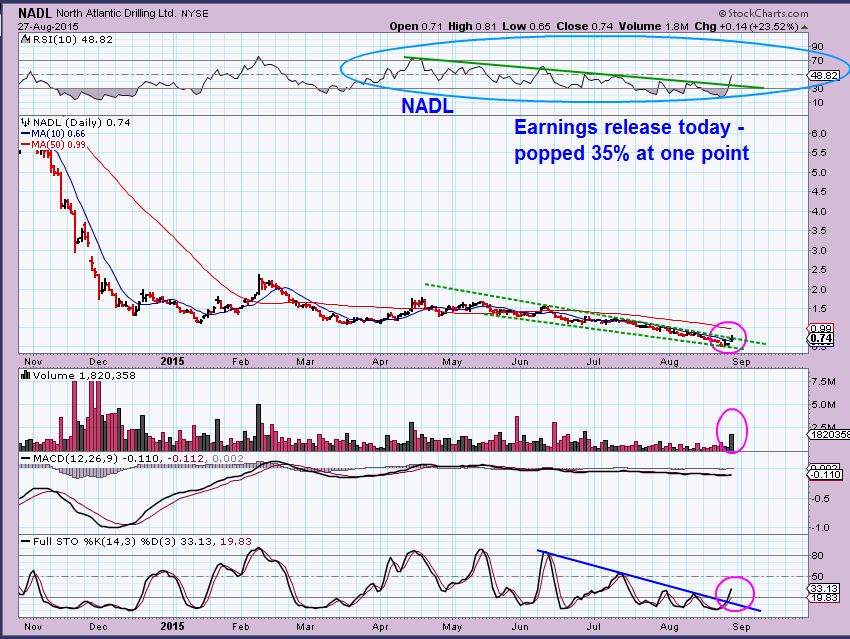
Task: Click the Low 0.65 value
Action: [x=526, y=26]
